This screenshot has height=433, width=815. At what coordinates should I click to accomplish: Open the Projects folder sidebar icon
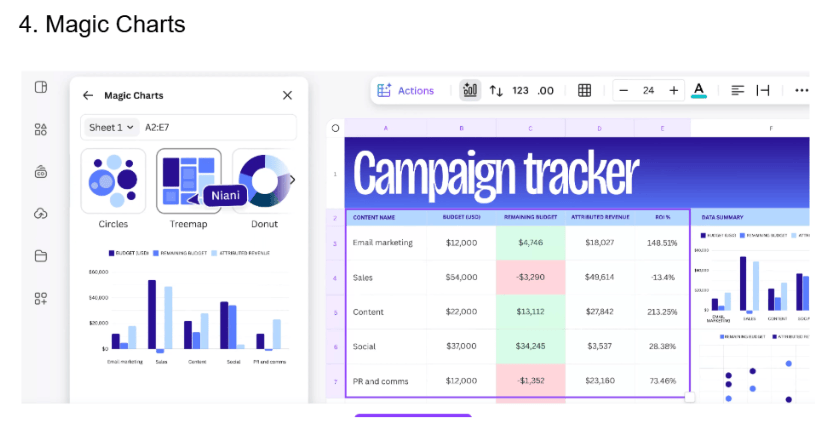(x=41, y=256)
